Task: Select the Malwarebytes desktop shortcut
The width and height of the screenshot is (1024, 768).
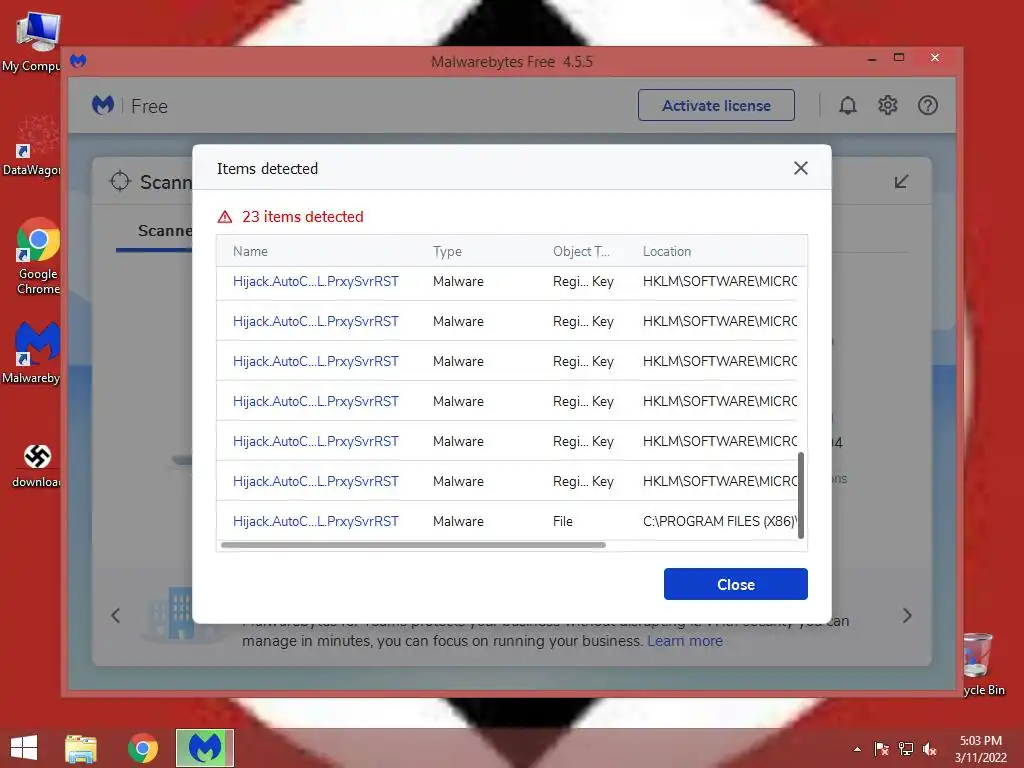Action: pyautogui.click(x=33, y=353)
